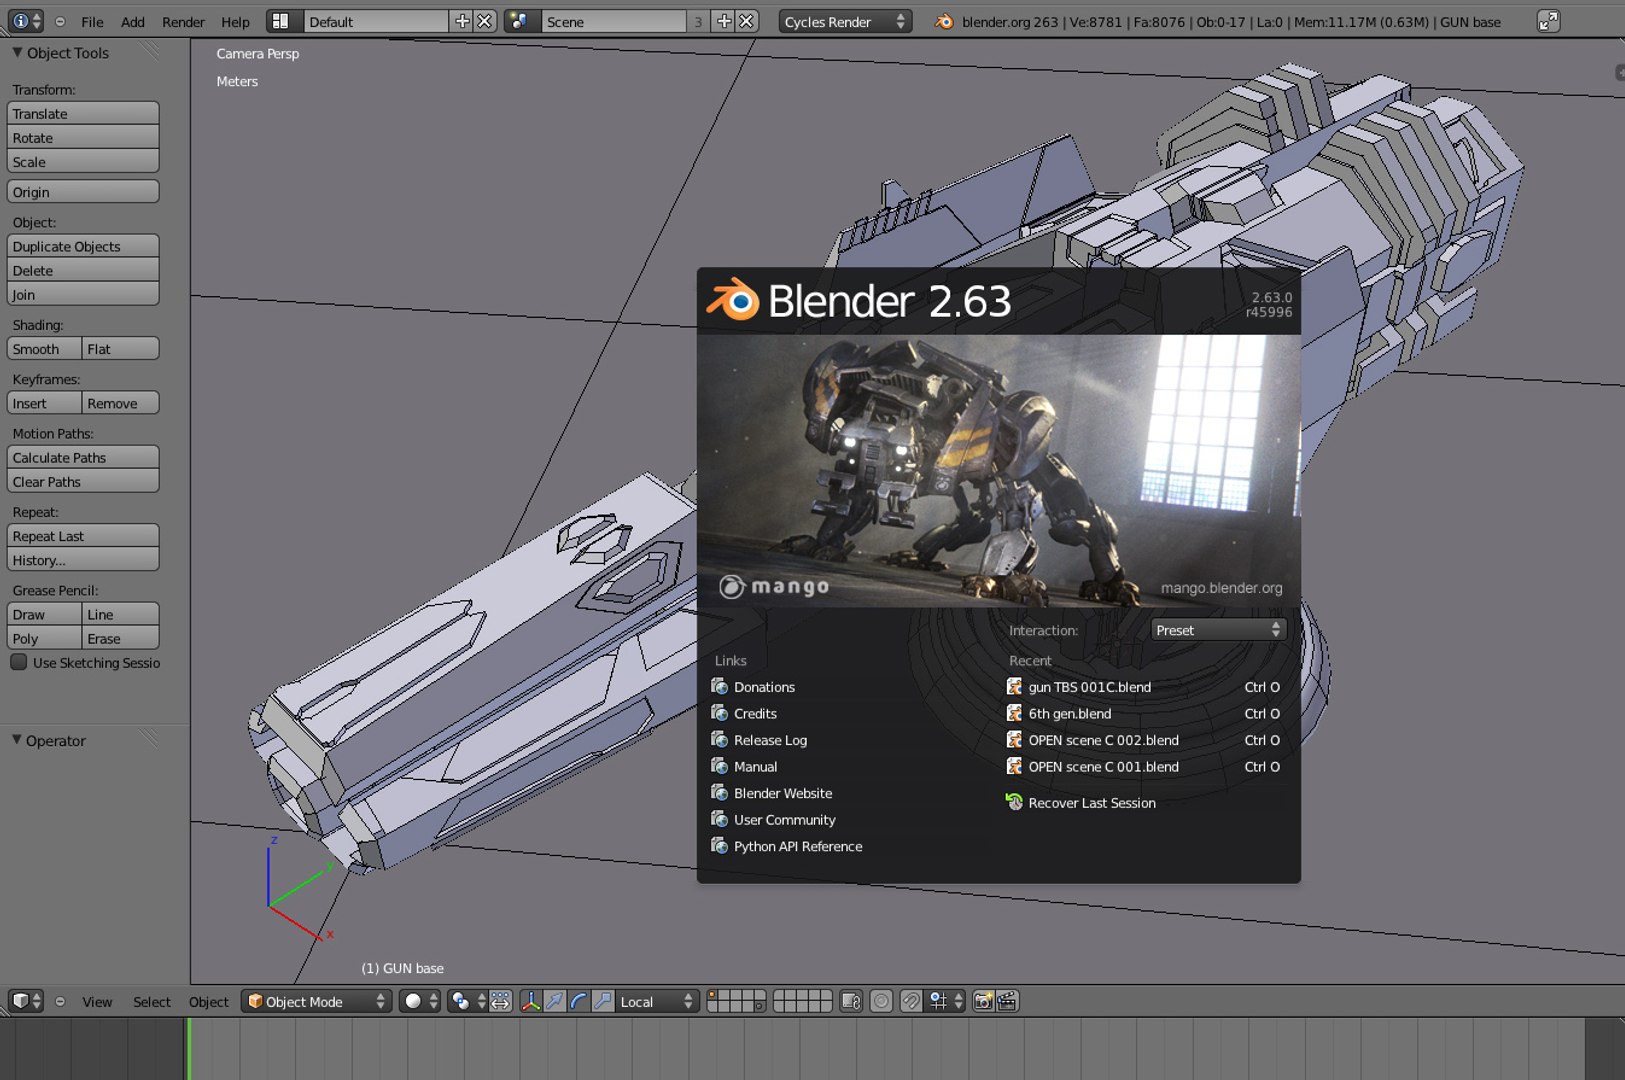Add a new scene with the plus icon
Viewport: 1625px width, 1080px height.
click(724, 21)
